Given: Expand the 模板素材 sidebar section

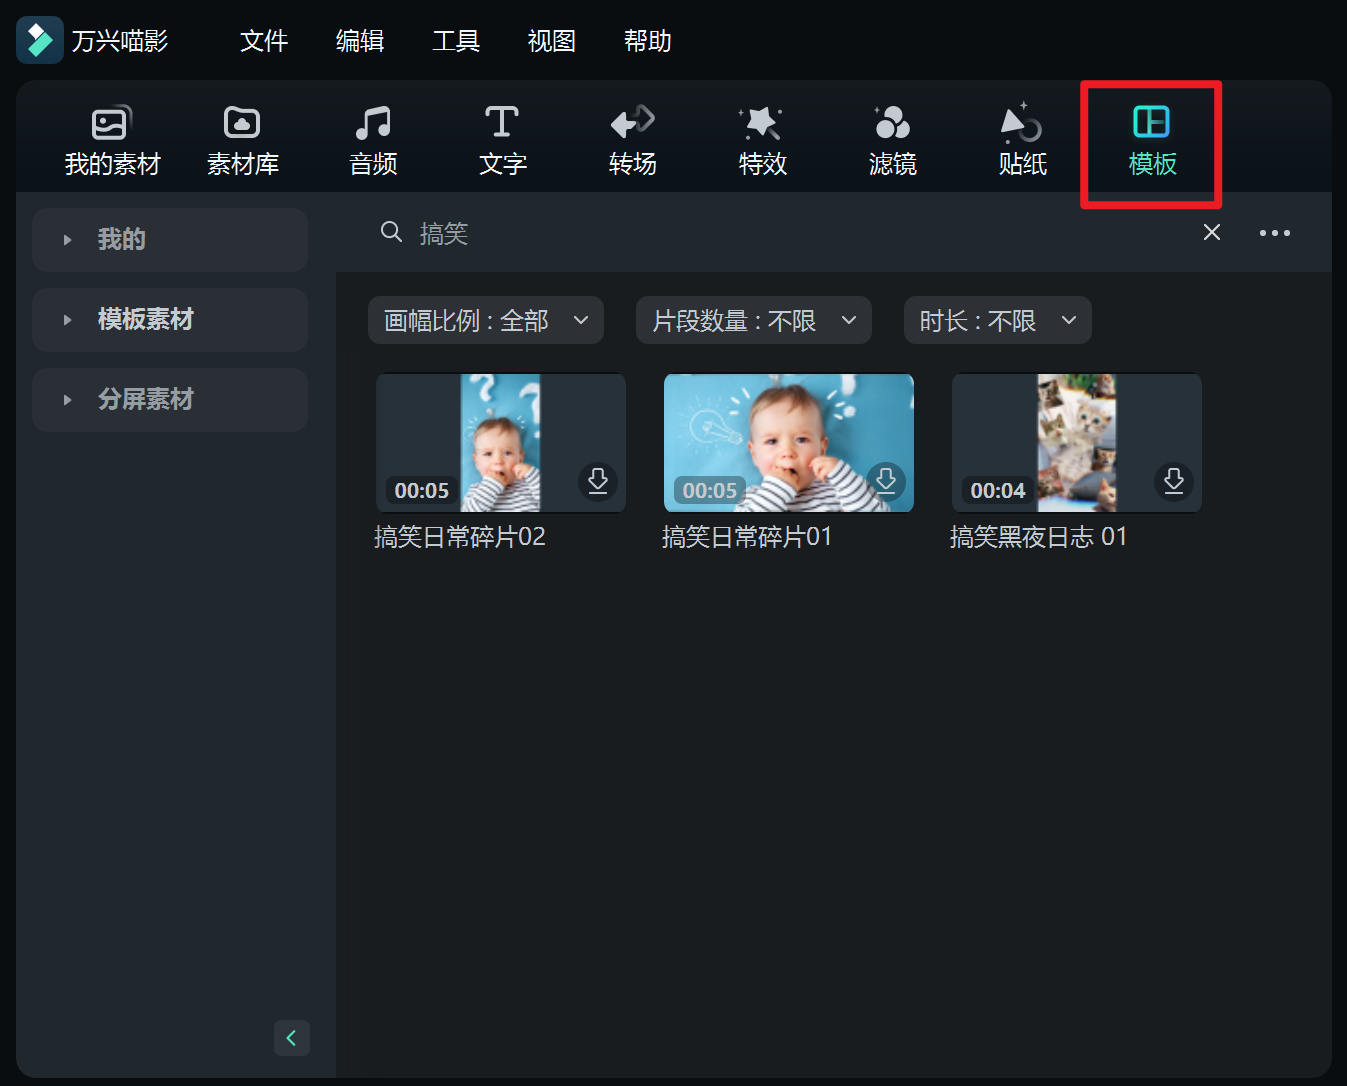Looking at the screenshot, I should pos(169,319).
